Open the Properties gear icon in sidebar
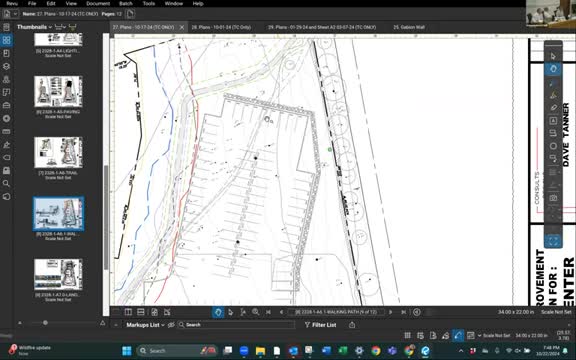The image size is (576, 360). click(6, 118)
